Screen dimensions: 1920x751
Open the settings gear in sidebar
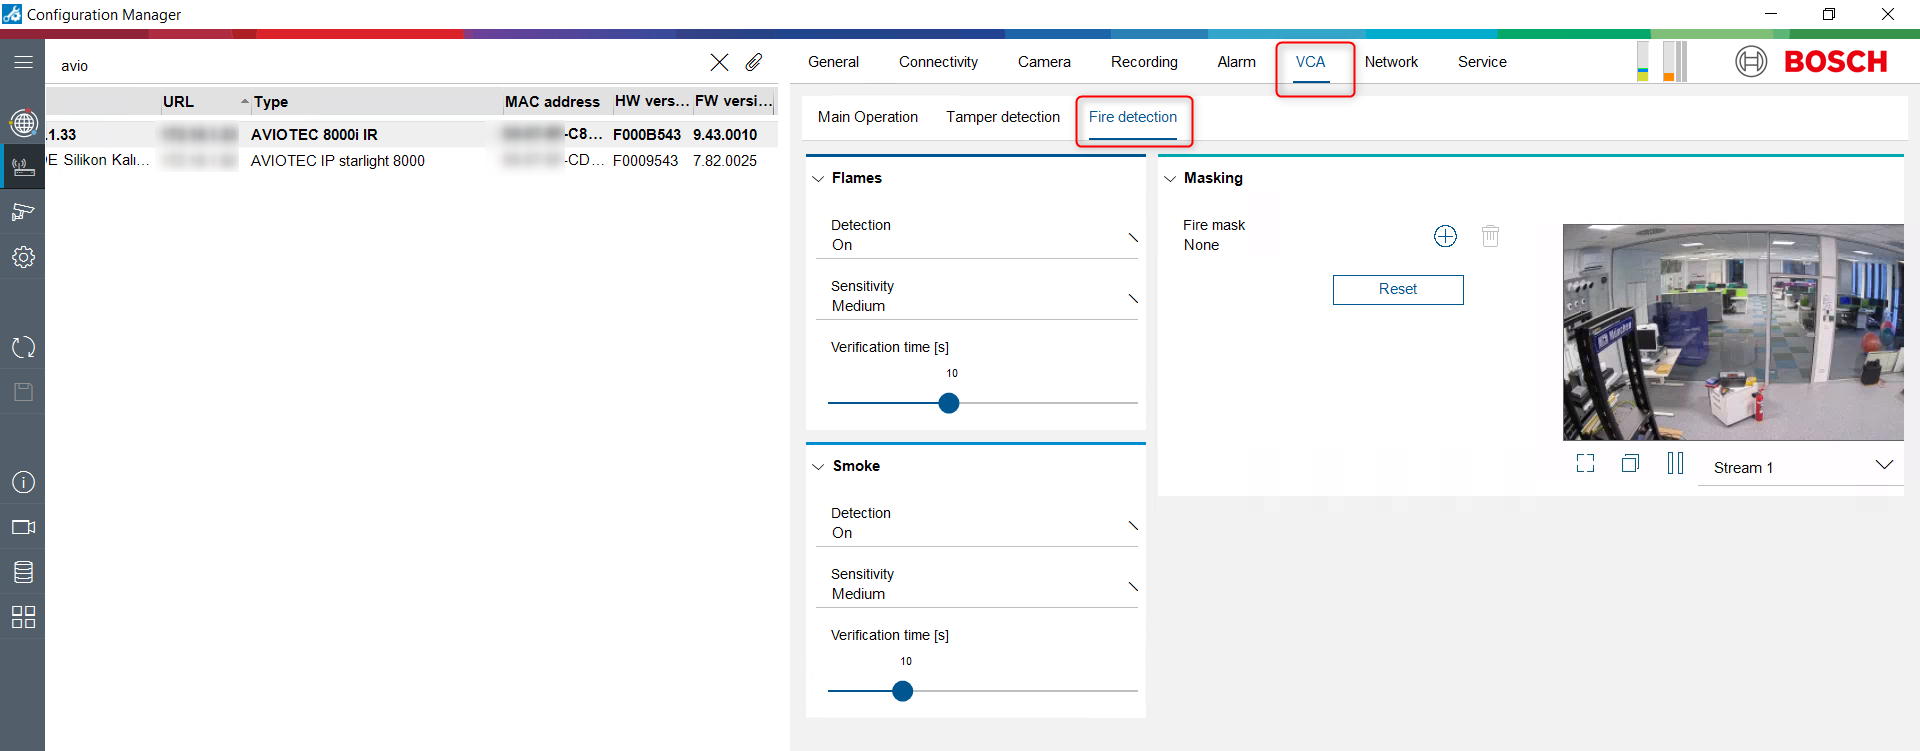(23, 257)
